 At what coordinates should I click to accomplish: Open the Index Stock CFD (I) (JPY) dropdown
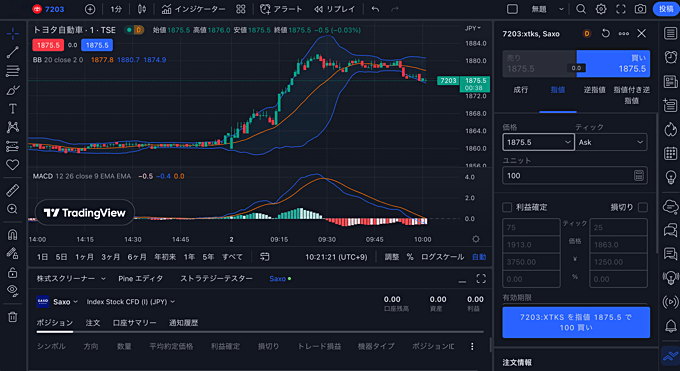[x=131, y=302]
